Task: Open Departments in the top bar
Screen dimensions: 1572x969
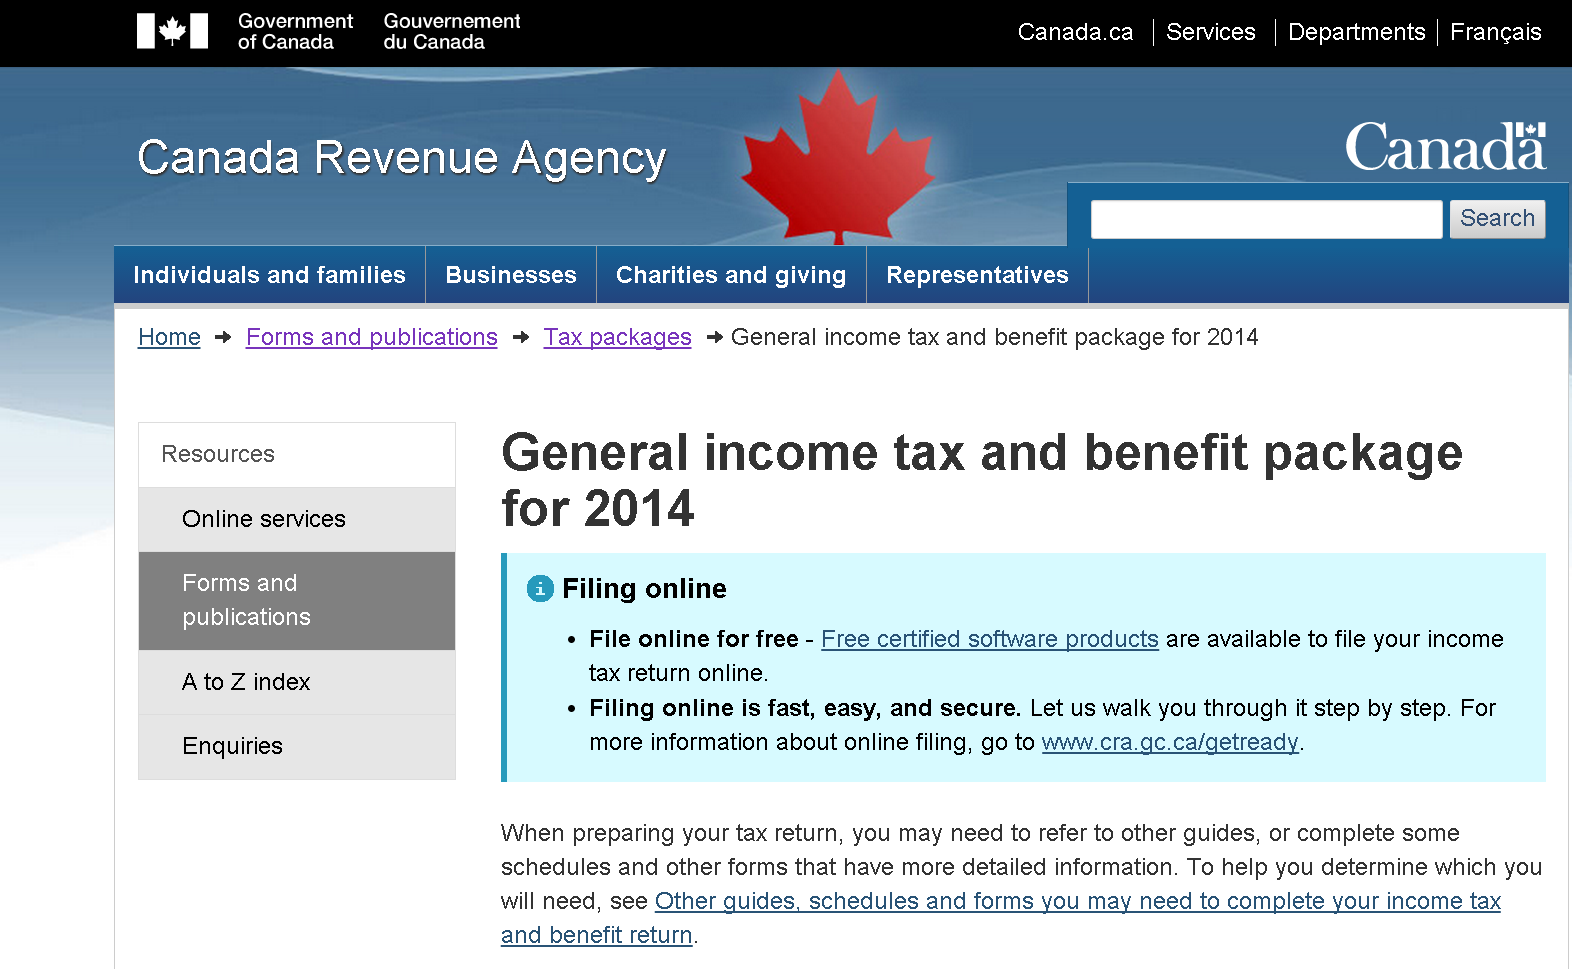Action: click(x=1356, y=32)
